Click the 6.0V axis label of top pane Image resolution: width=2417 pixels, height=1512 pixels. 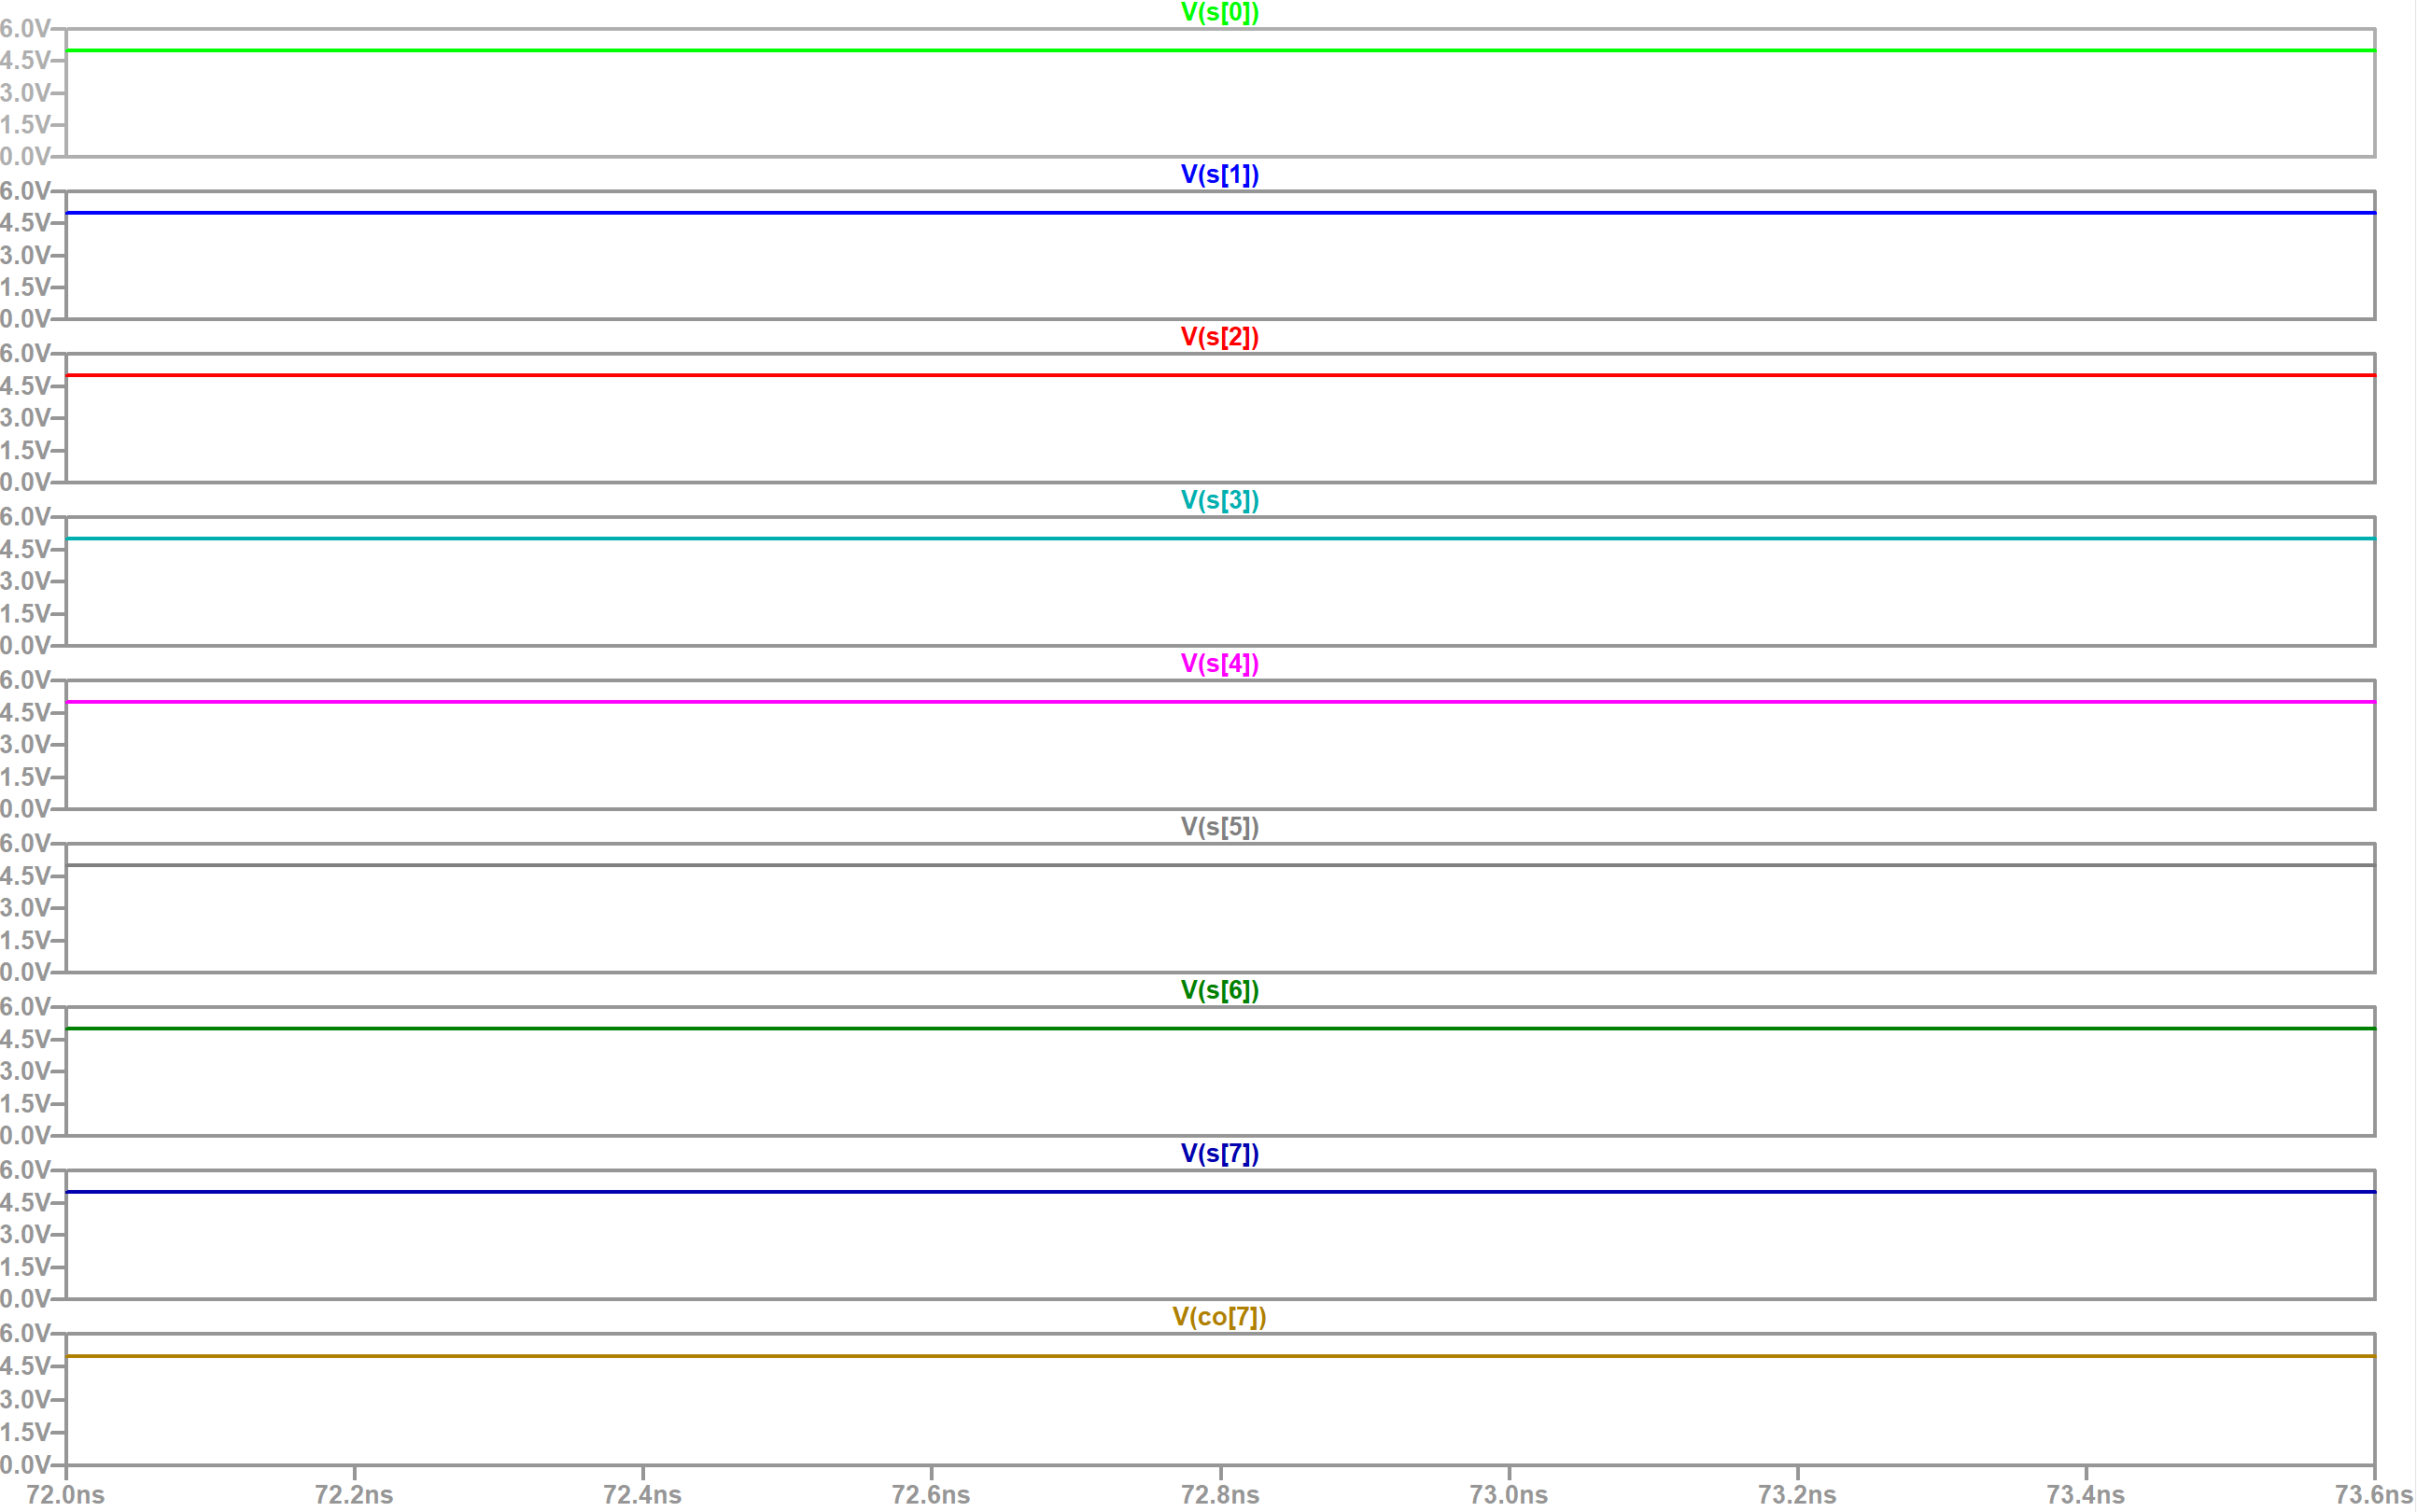[25, 29]
